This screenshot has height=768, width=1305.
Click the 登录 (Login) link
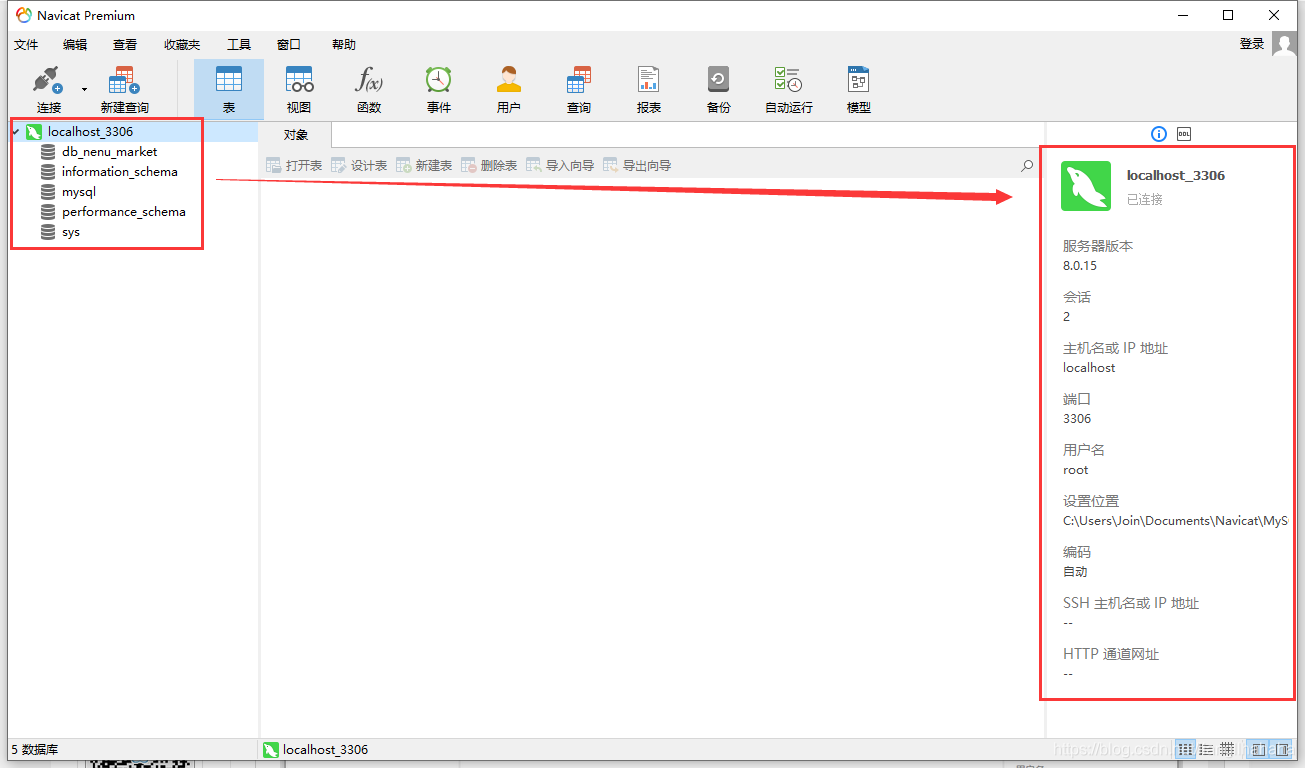point(1252,44)
